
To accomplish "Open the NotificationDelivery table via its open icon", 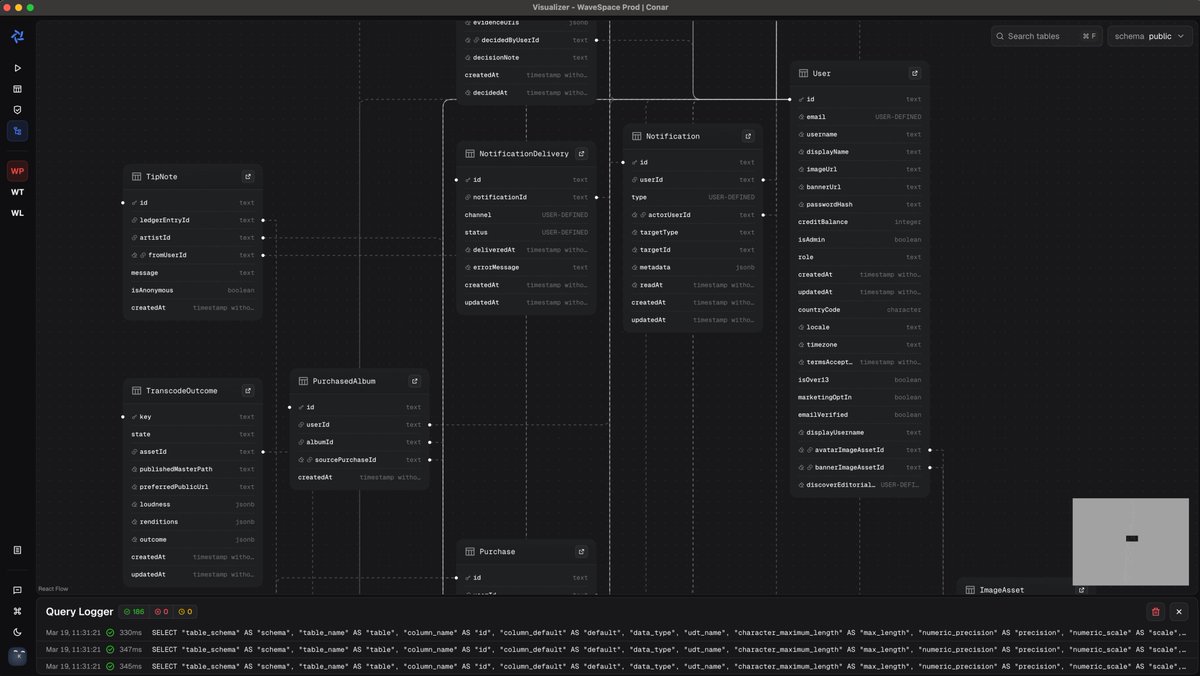I will point(582,154).
